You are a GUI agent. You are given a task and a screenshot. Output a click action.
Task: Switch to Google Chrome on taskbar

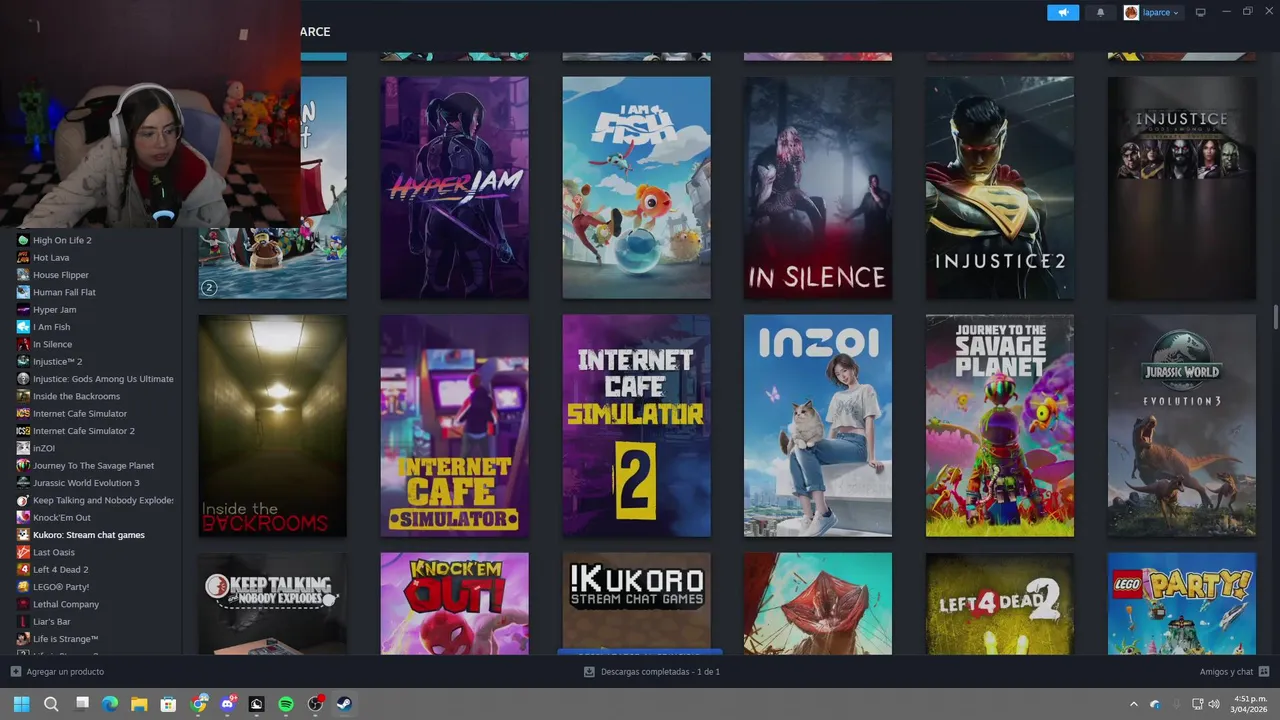tap(199, 704)
